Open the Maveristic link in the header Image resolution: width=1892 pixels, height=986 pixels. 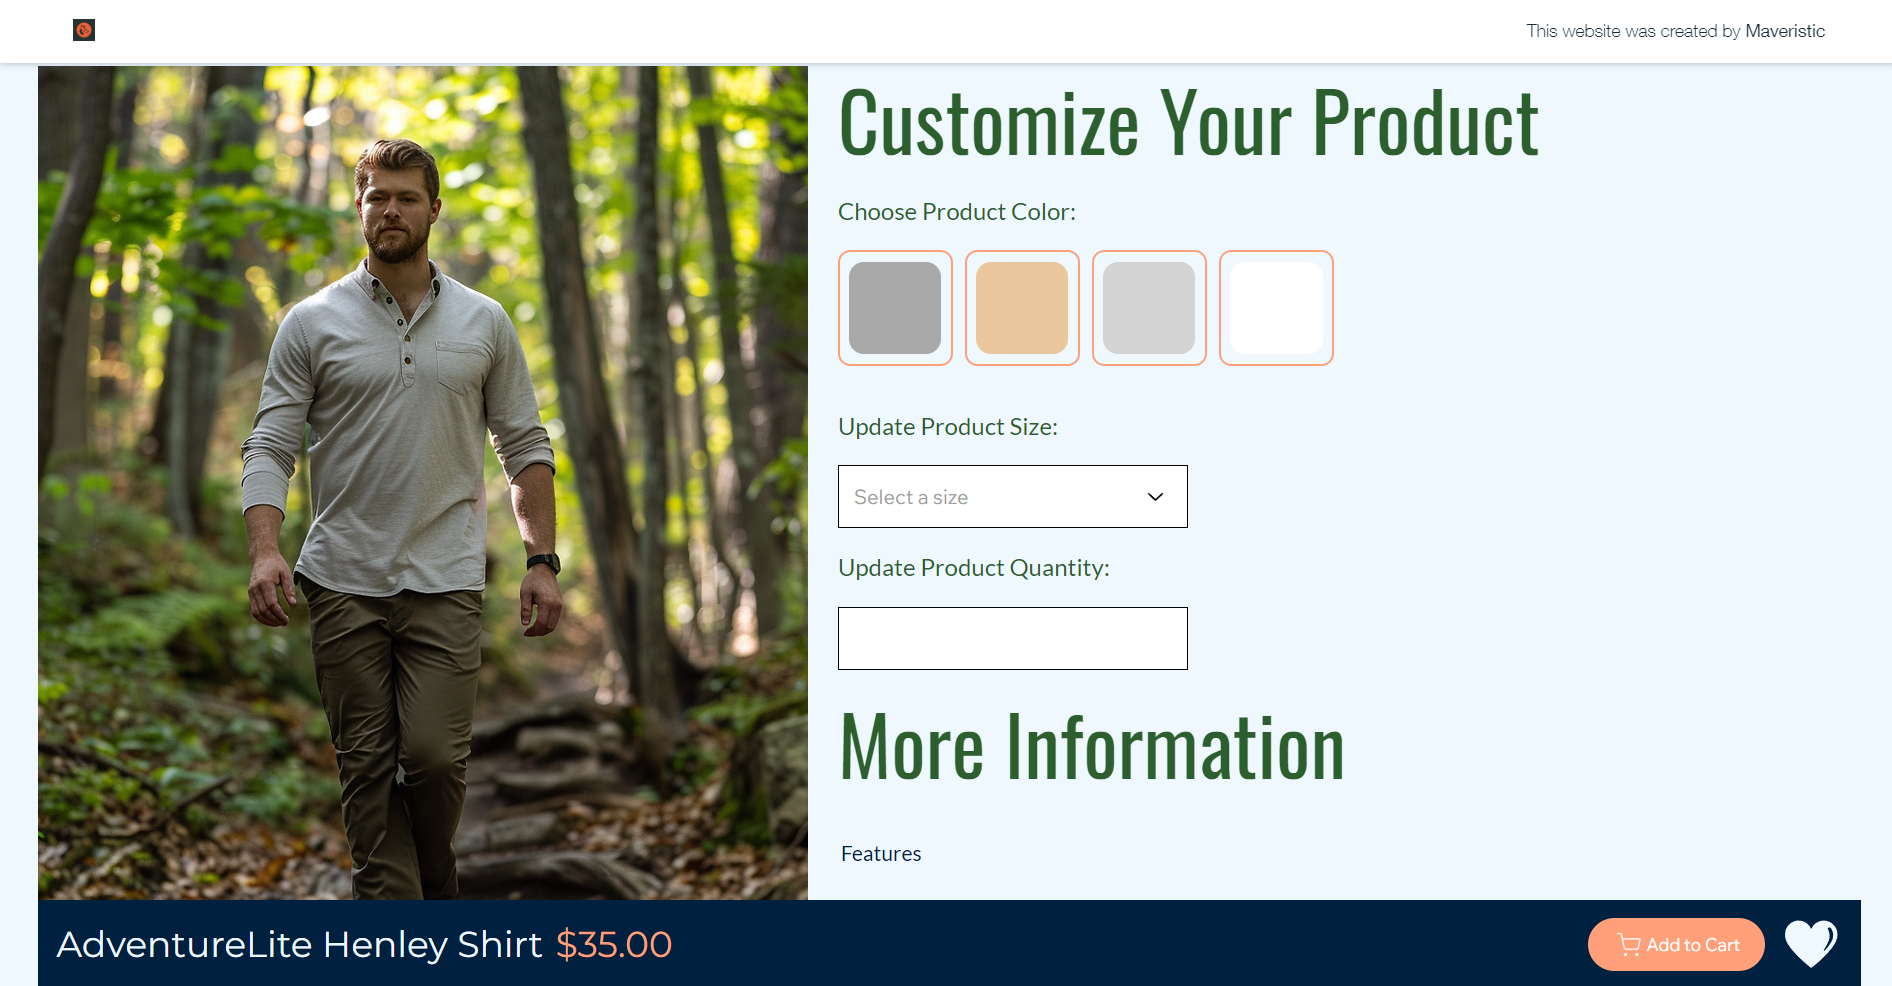click(1785, 31)
